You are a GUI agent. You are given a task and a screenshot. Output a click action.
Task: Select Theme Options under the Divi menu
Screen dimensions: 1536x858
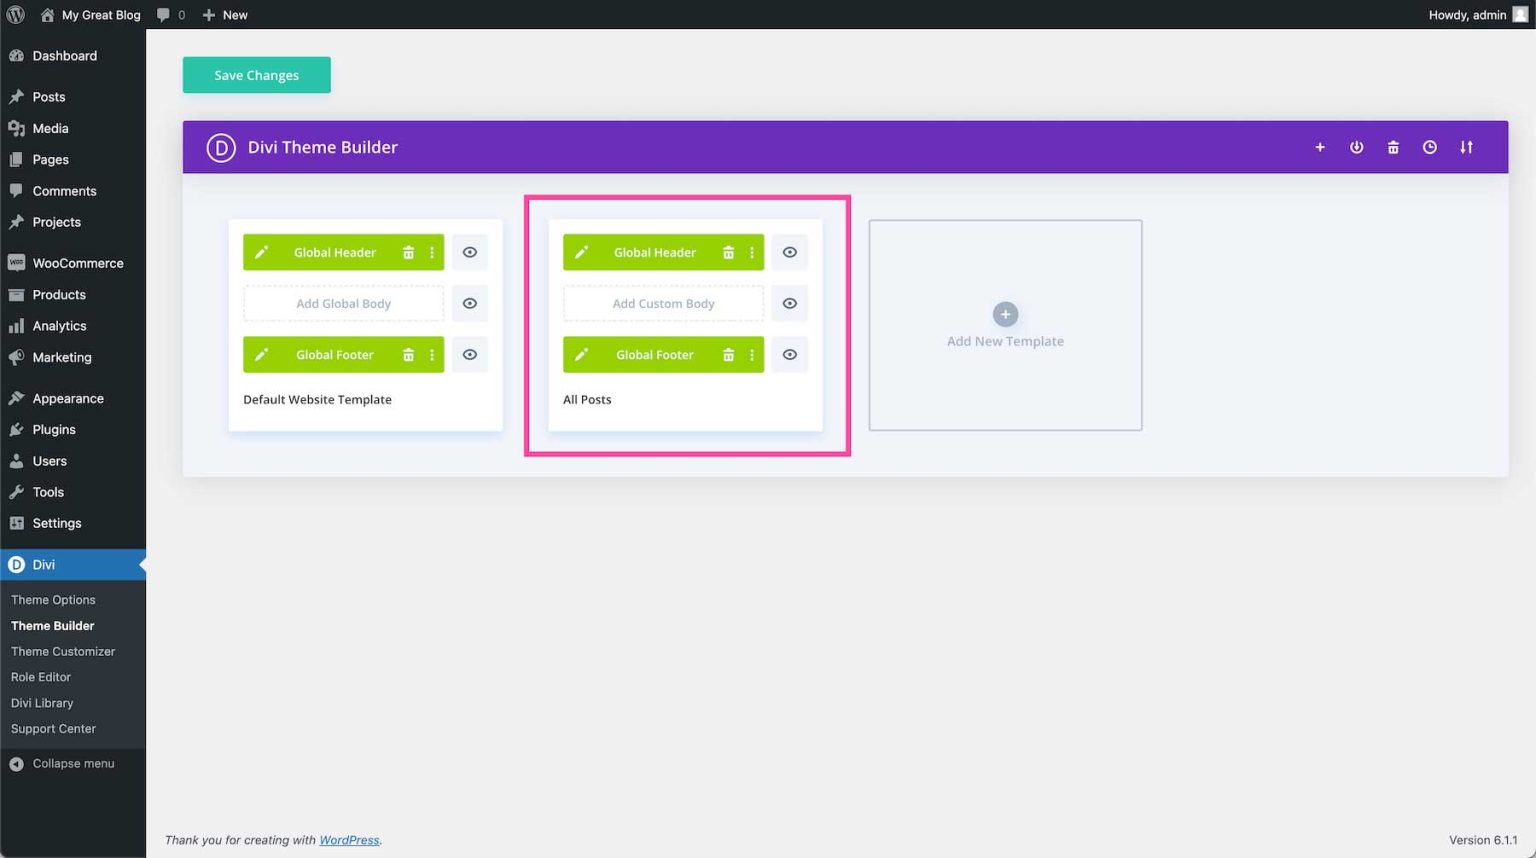(53, 599)
